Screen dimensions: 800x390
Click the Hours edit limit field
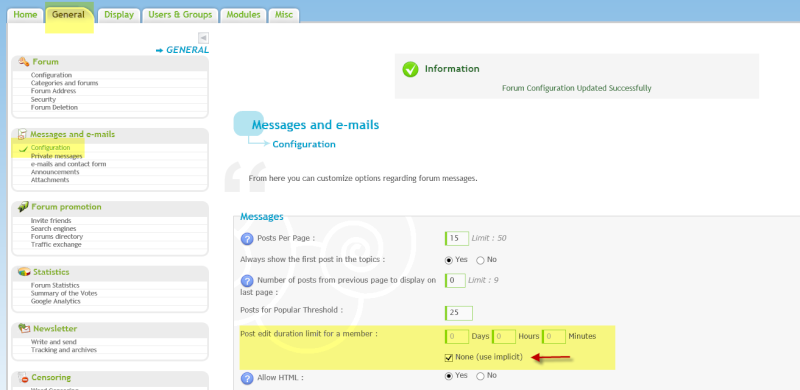click(x=504, y=337)
